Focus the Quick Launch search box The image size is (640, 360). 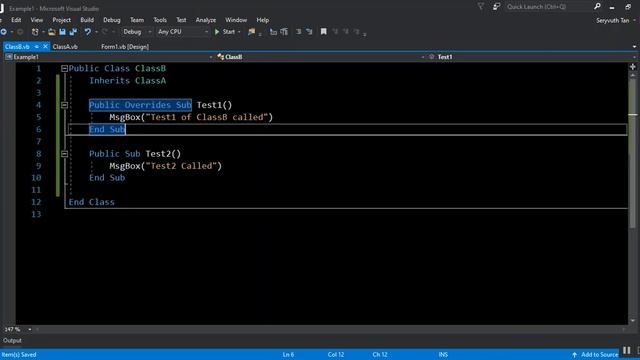548,7
